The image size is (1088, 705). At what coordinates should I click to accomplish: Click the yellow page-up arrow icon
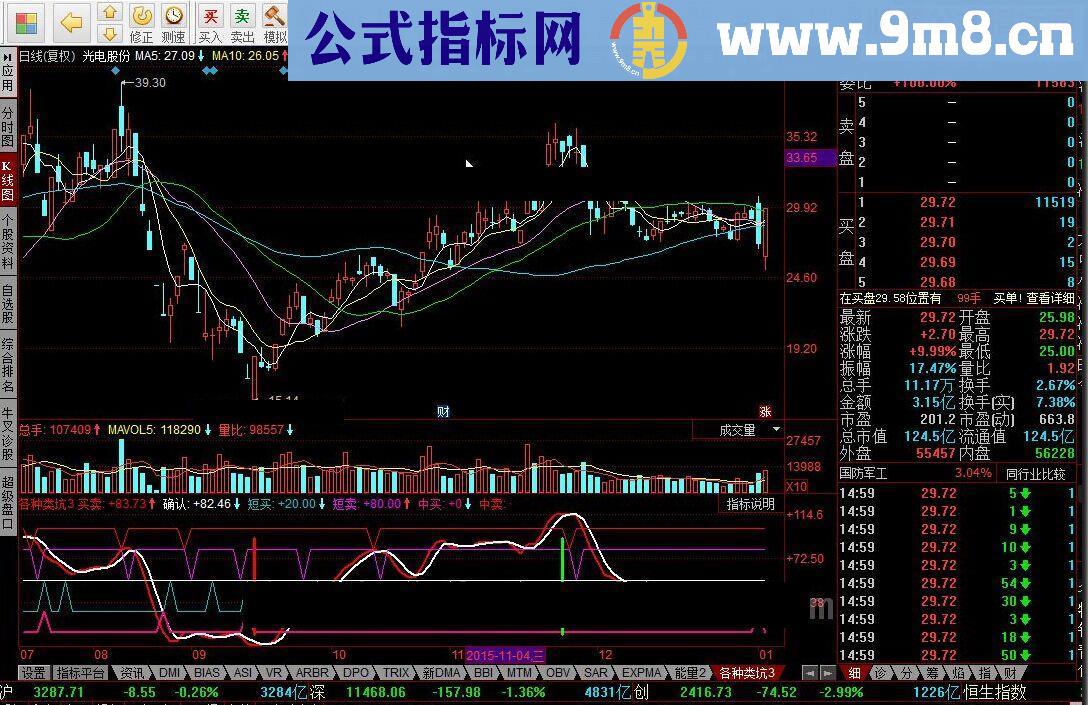pyautogui.click(x=109, y=11)
